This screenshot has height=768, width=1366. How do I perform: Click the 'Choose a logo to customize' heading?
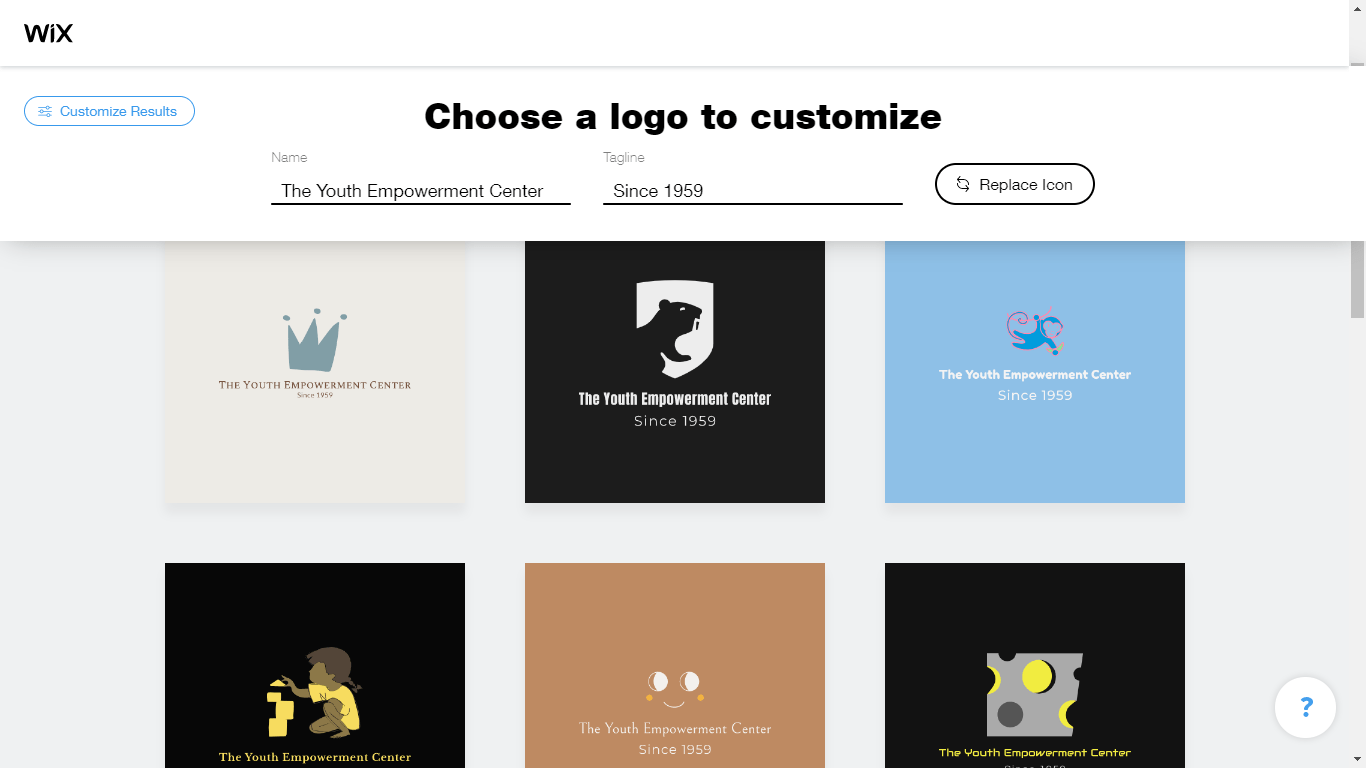coord(683,116)
